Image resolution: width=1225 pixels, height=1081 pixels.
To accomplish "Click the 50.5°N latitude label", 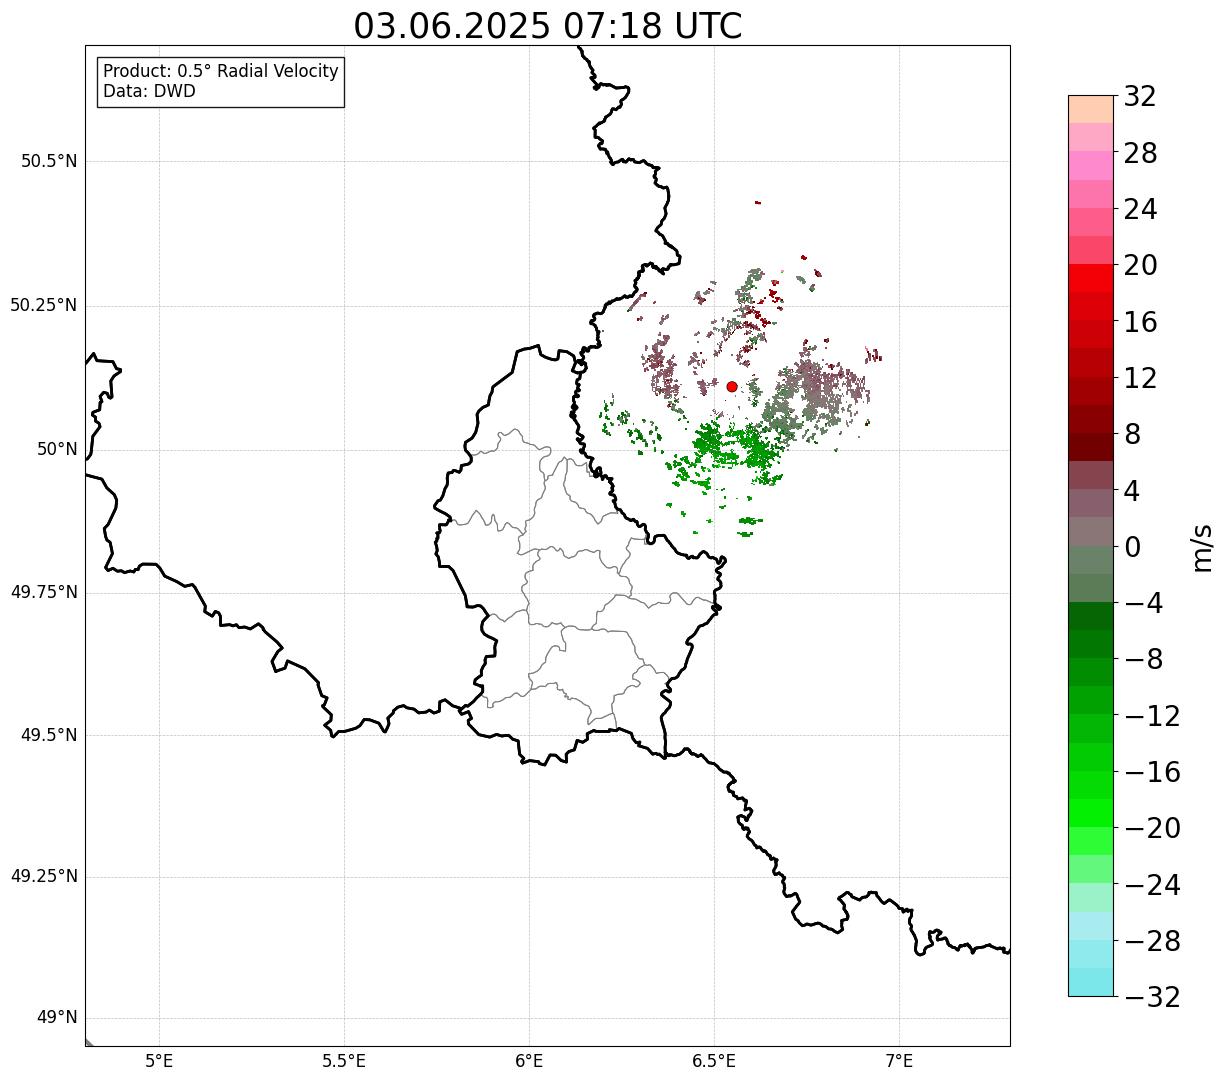I will [x=49, y=161].
